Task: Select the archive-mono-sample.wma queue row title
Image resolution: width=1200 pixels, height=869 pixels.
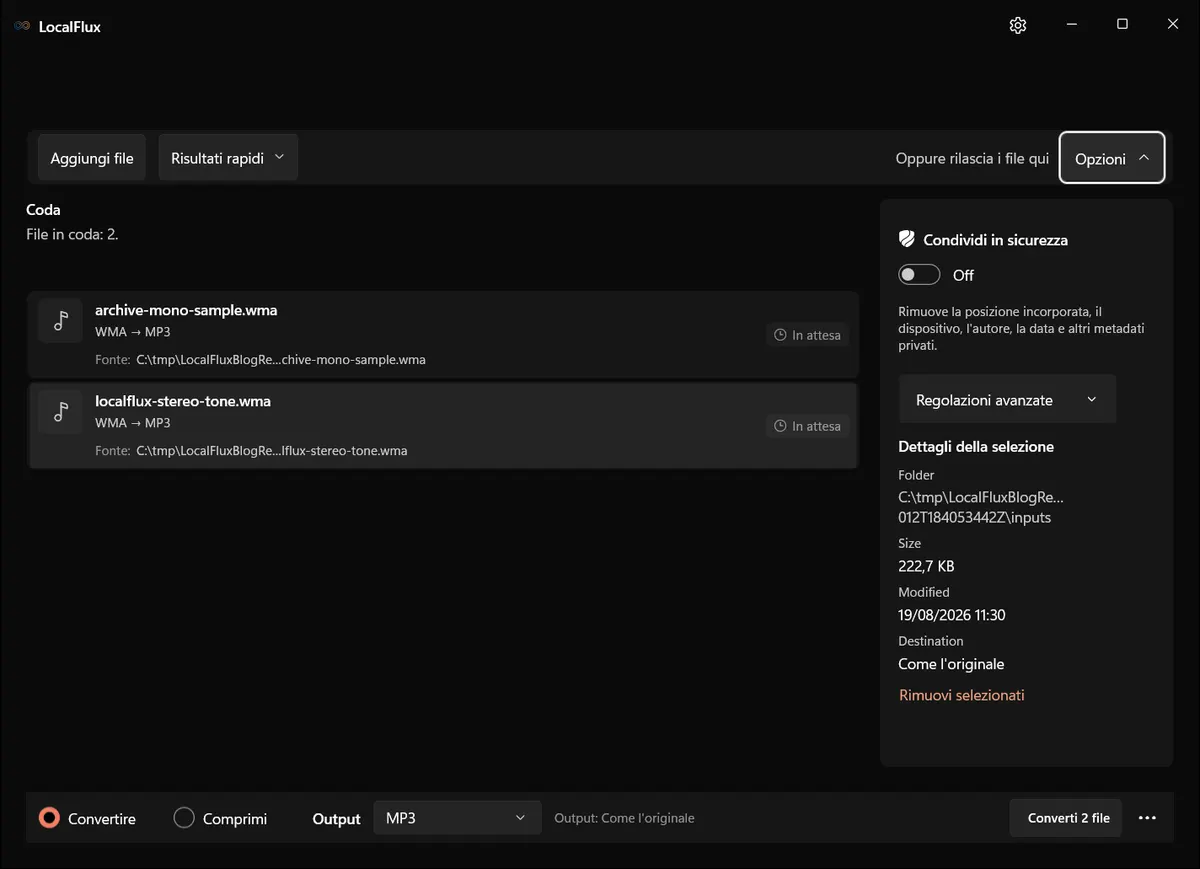Action: point(186,310)
